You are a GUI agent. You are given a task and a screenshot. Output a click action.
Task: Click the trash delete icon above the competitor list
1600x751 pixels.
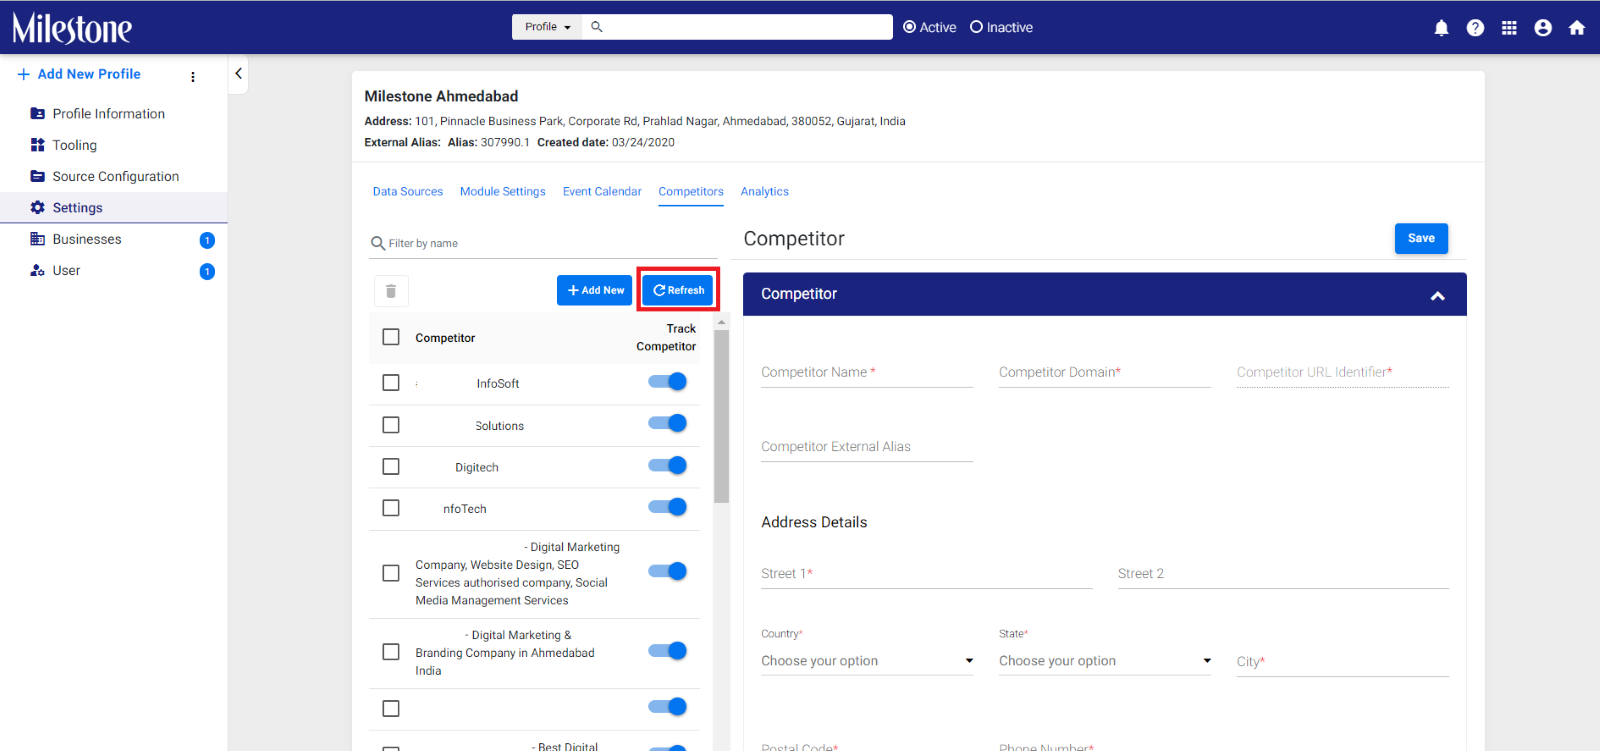point(391,291)
